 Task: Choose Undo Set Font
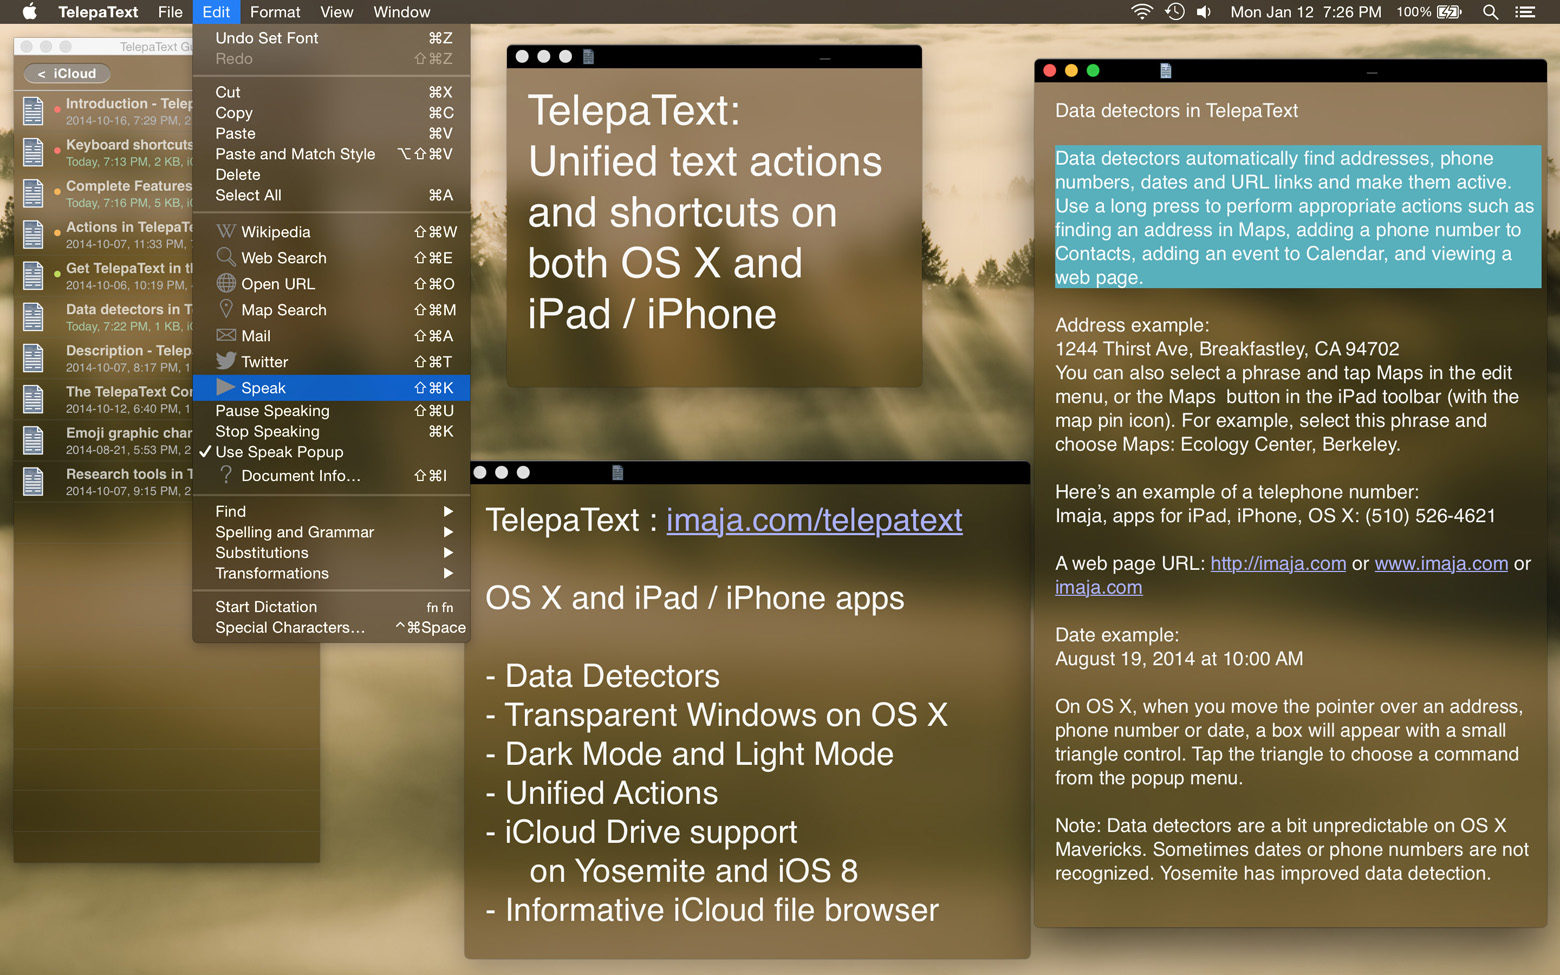pos(331,38)
